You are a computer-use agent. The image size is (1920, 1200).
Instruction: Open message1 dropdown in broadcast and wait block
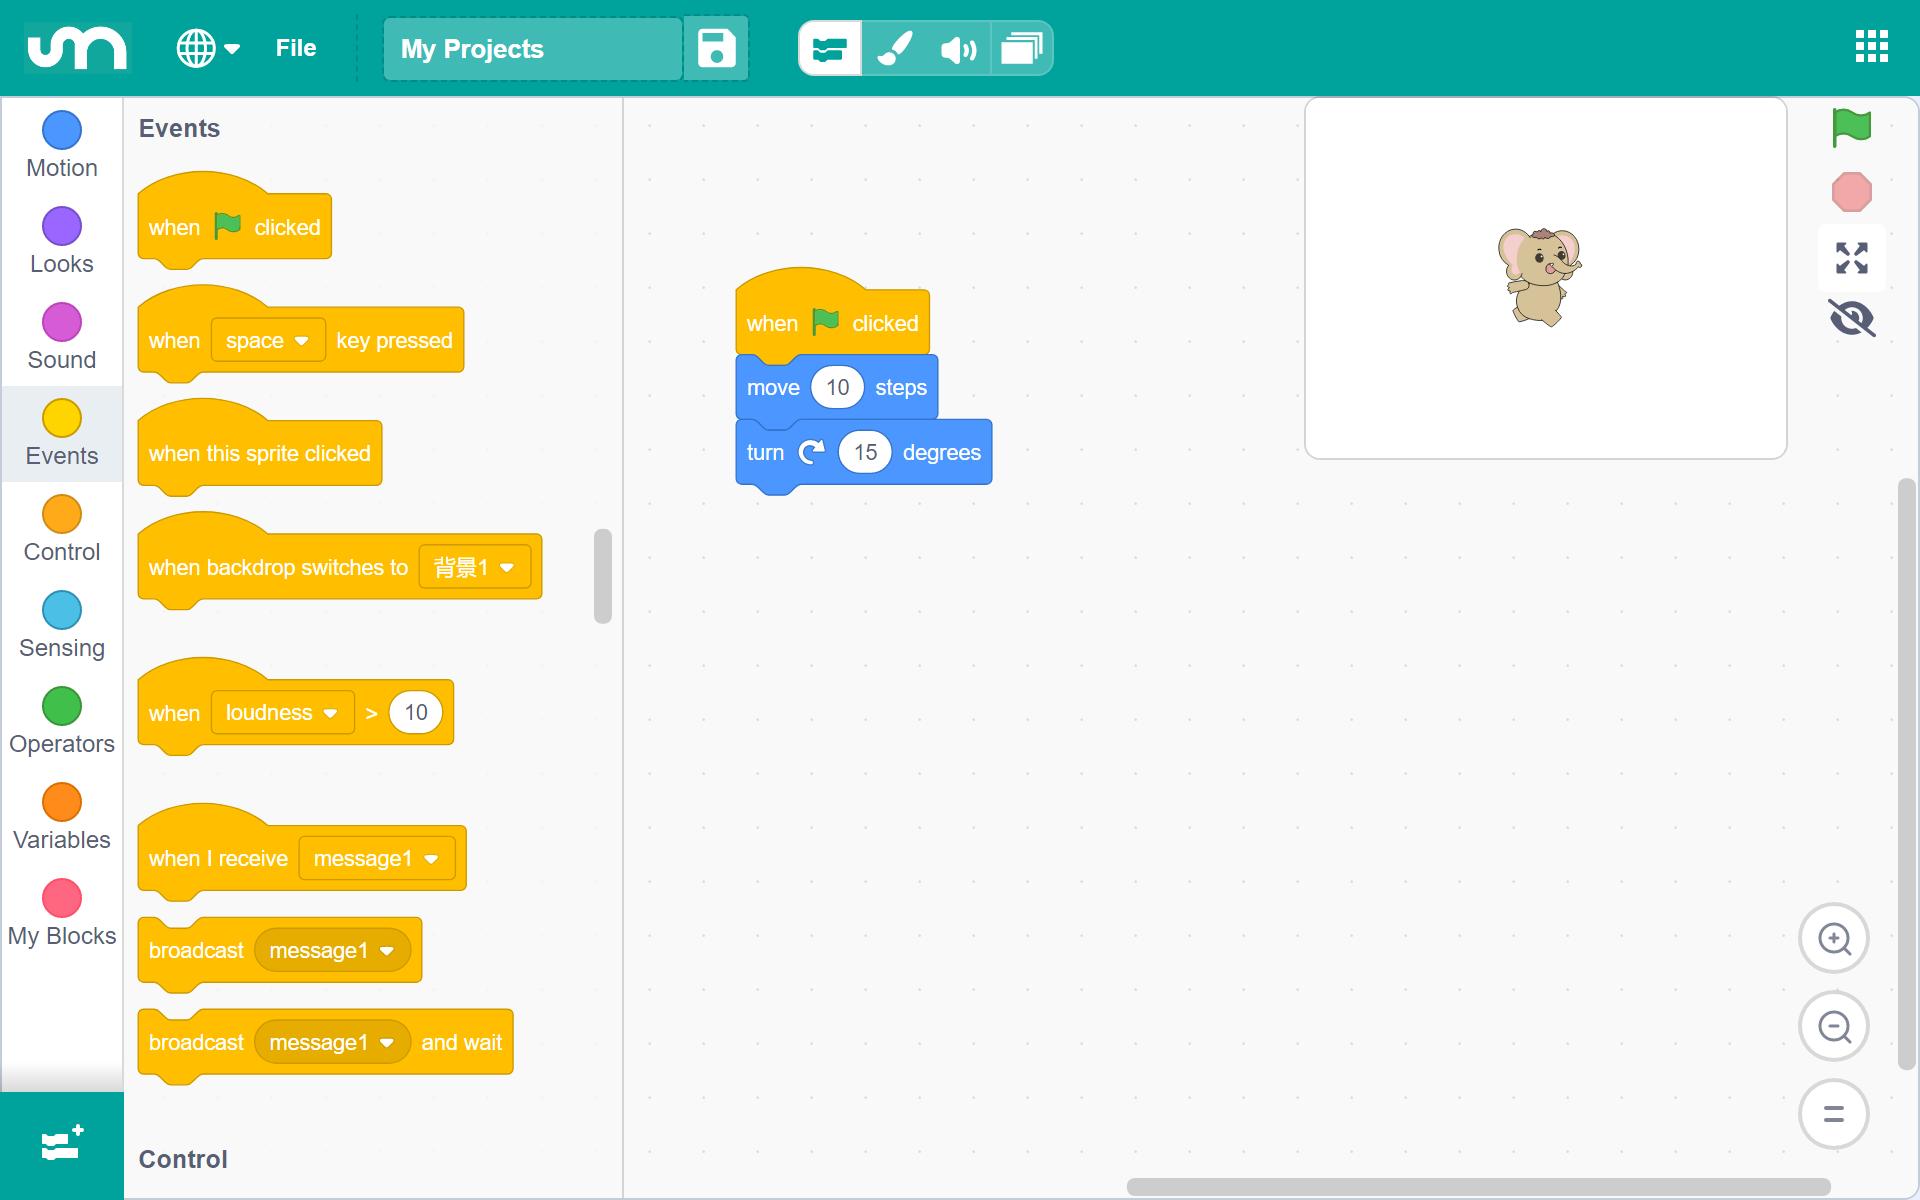tap(332, 1043)
